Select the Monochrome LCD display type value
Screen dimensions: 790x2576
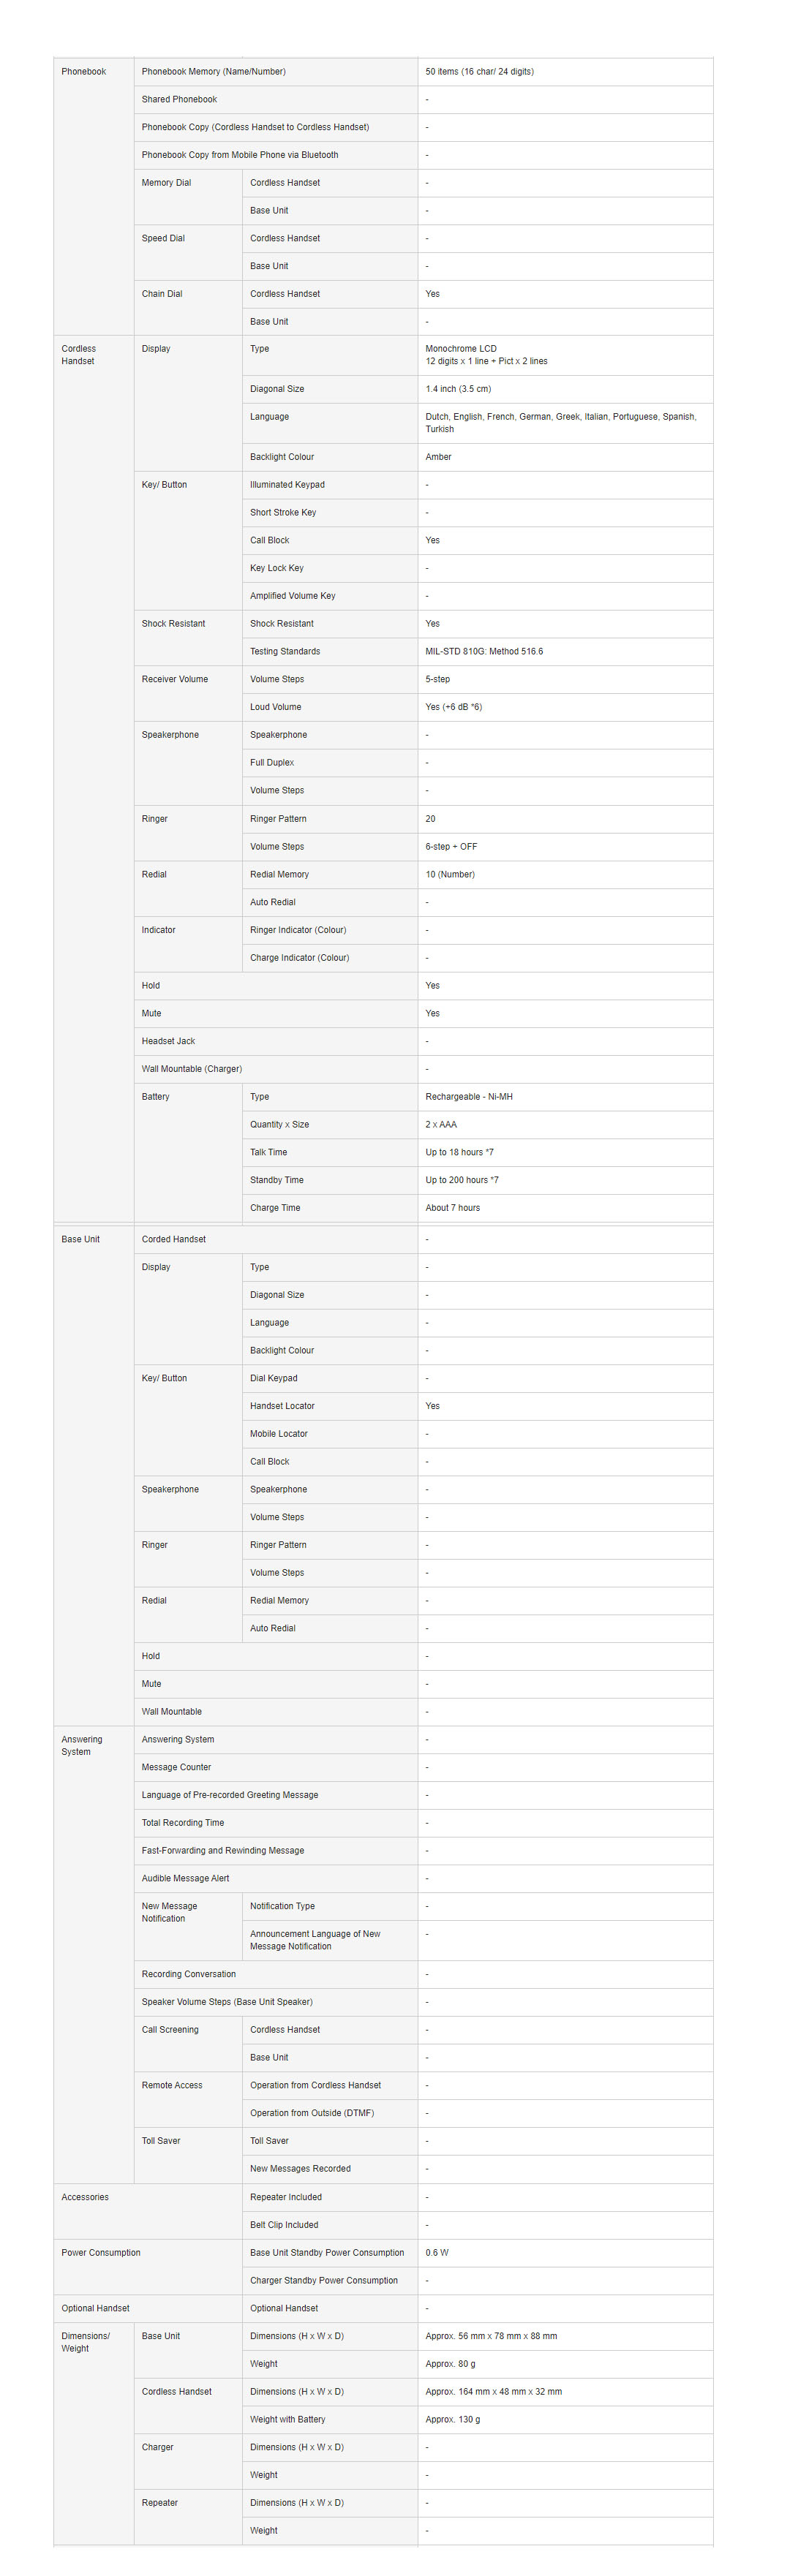(x=461, y=349)
